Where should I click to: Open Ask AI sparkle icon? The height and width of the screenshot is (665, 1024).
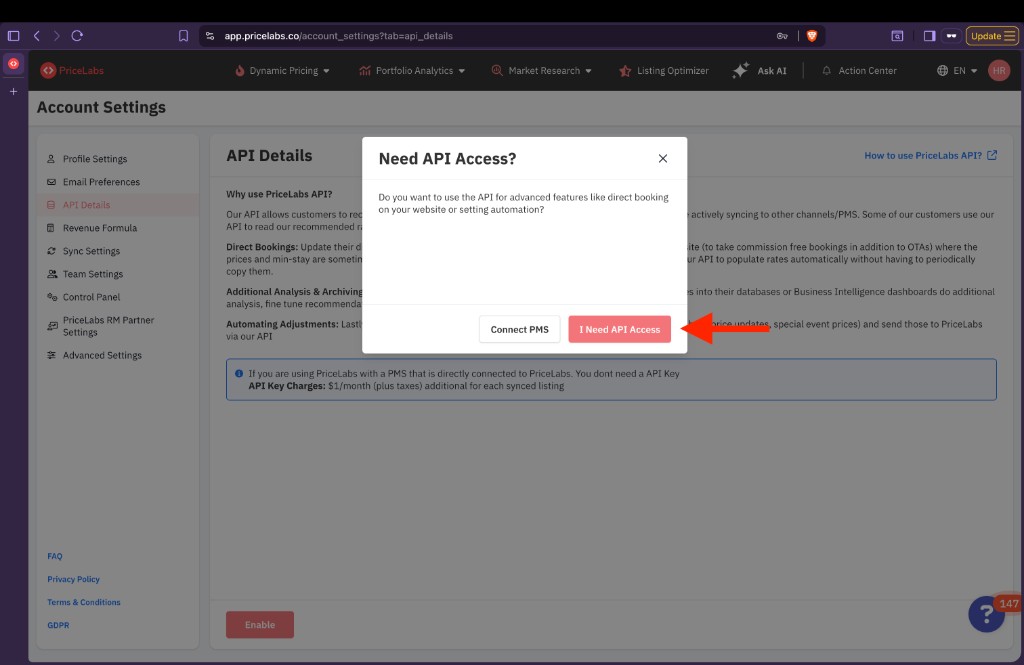(741, 71)
